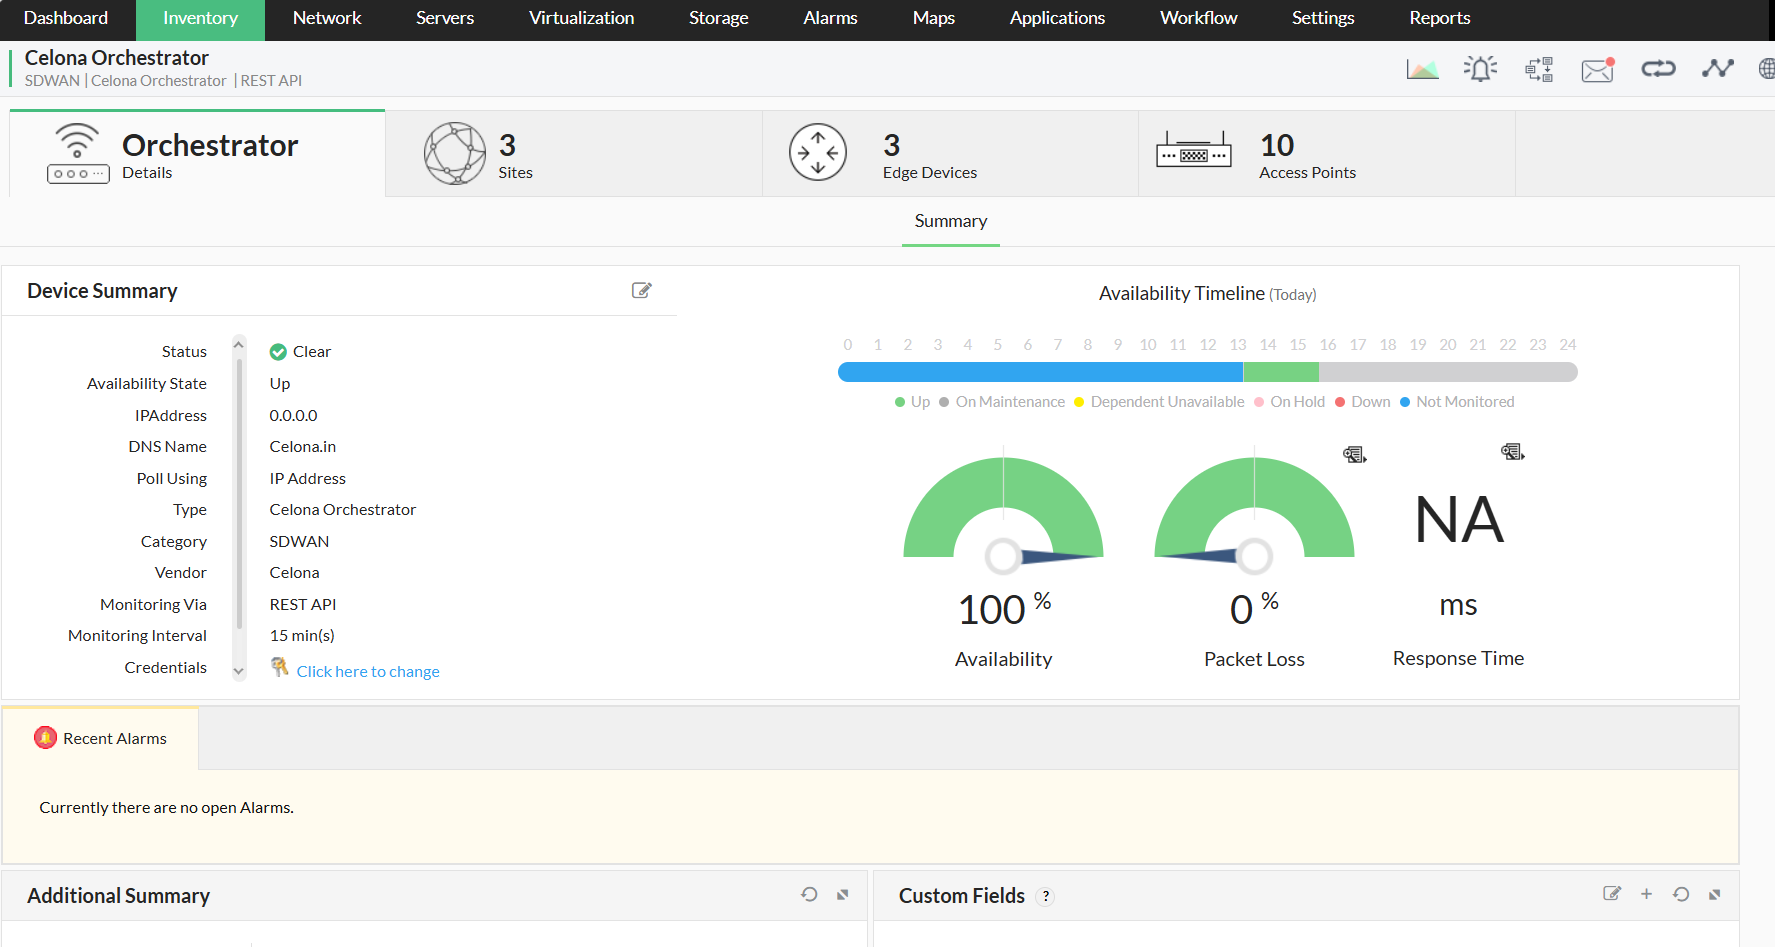Click the Sites globe network icon

pyautogui.click(x=455, y=153)
